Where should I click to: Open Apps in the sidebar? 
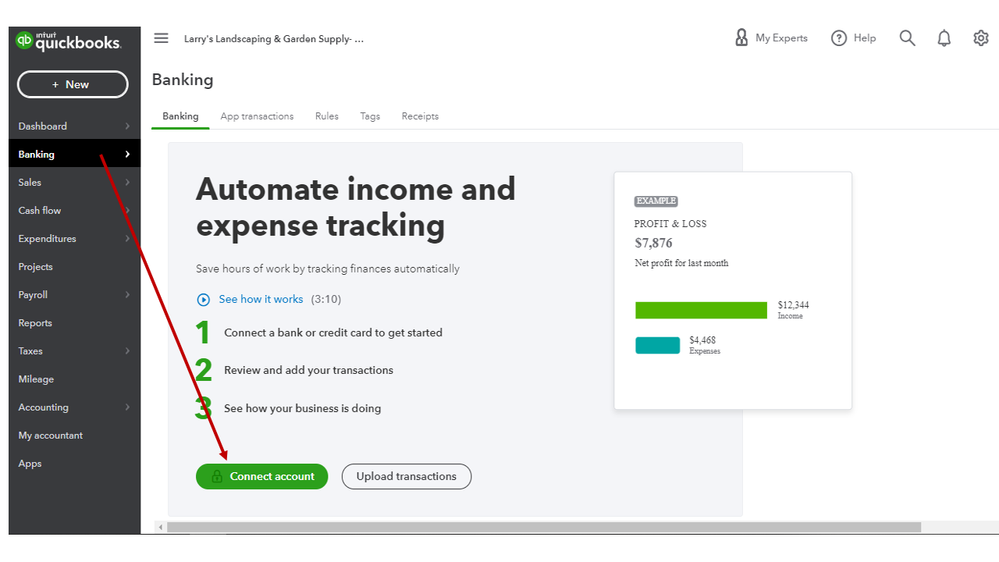(x=75, y=463)
